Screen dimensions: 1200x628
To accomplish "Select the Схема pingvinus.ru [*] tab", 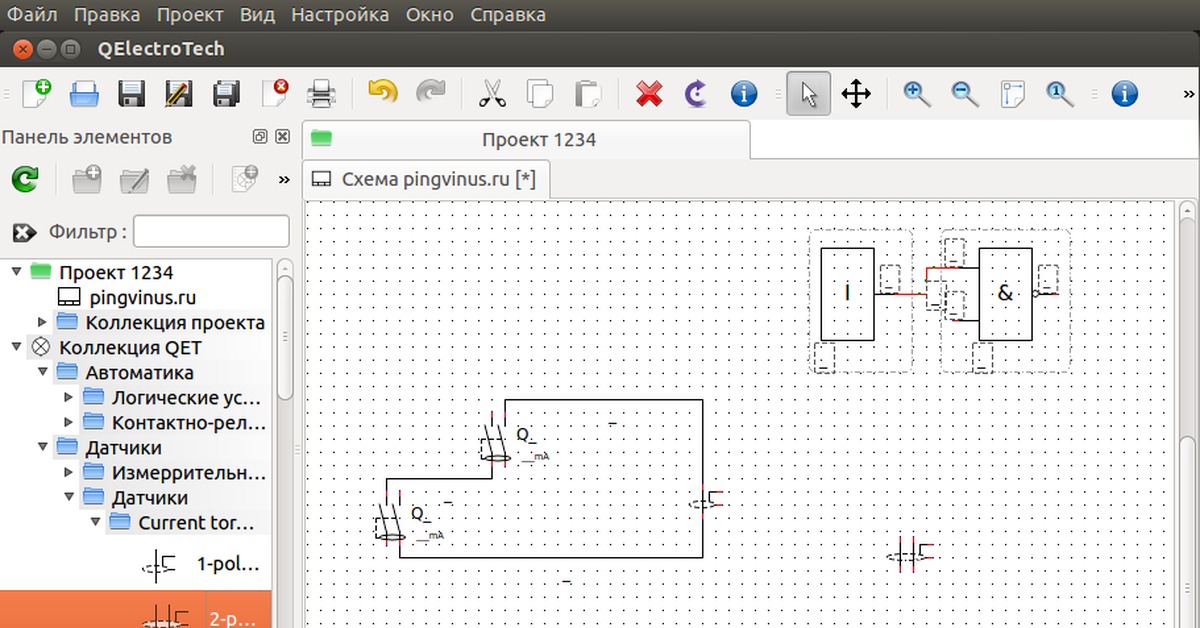I will pos(426,180).
